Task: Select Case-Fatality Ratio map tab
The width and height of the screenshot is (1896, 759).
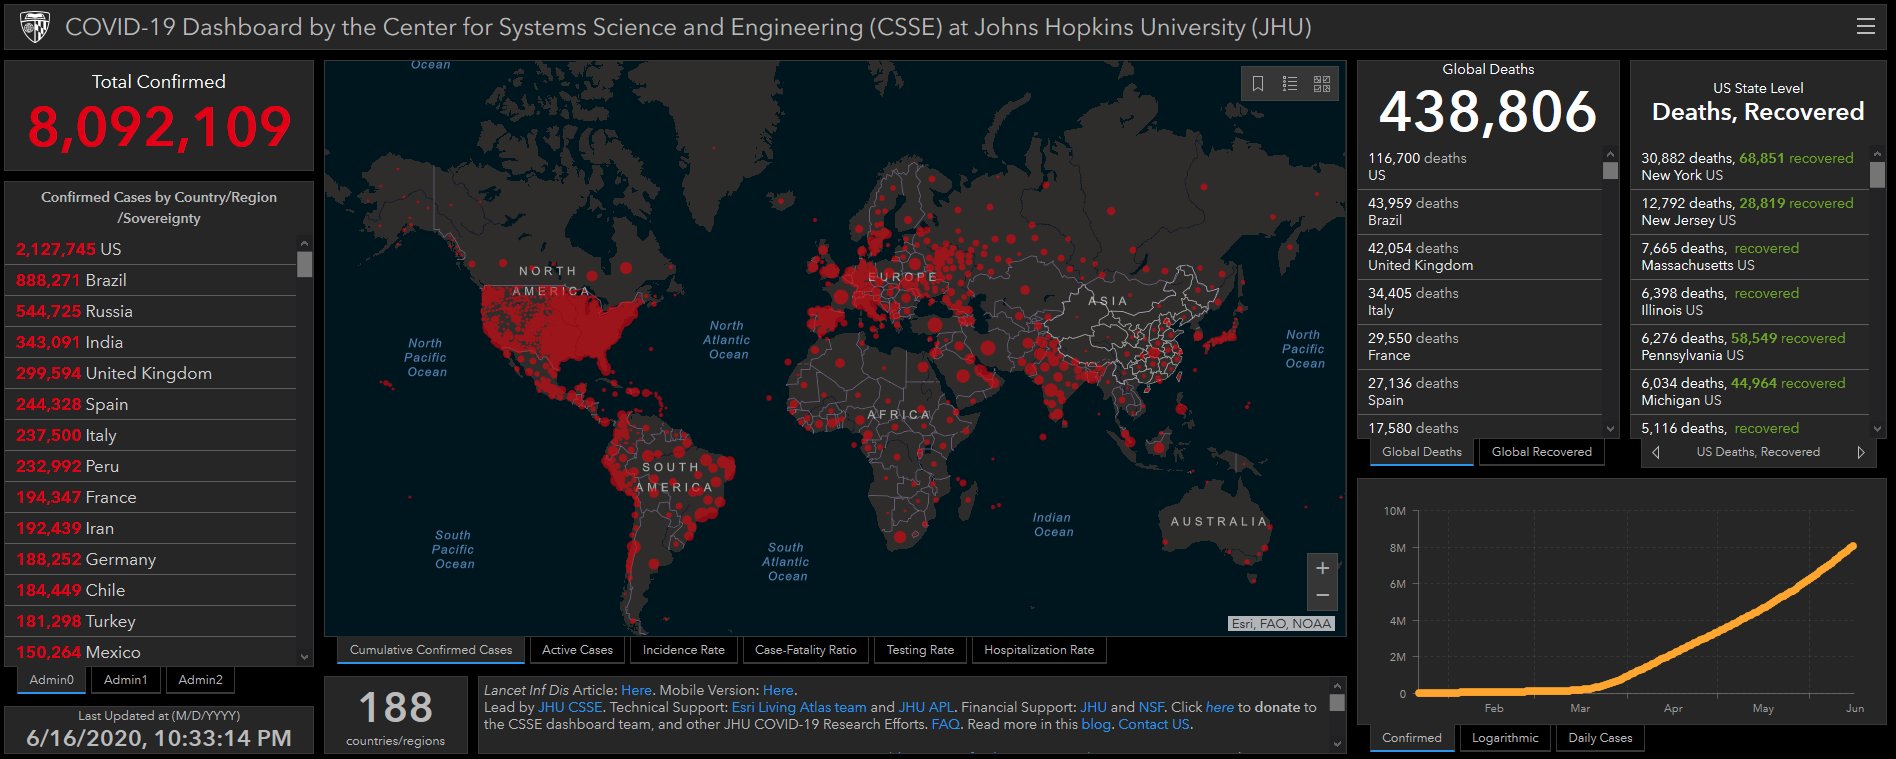Action: click(x=806, y=650)
